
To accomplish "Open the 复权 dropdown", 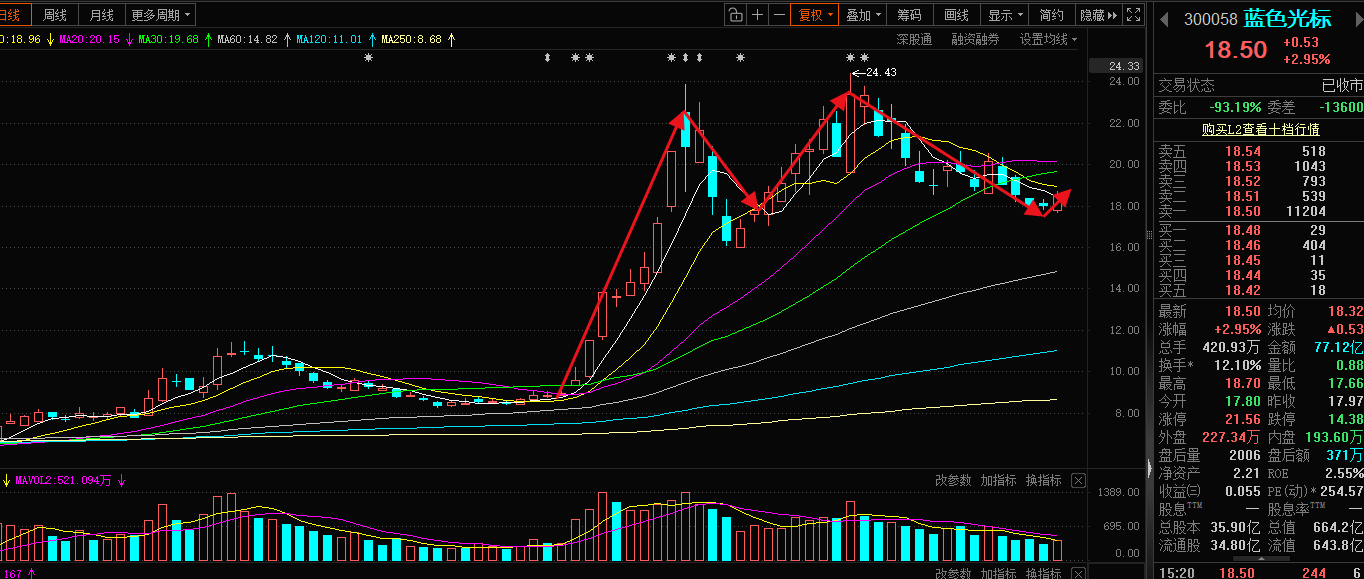I will (815, 15).
